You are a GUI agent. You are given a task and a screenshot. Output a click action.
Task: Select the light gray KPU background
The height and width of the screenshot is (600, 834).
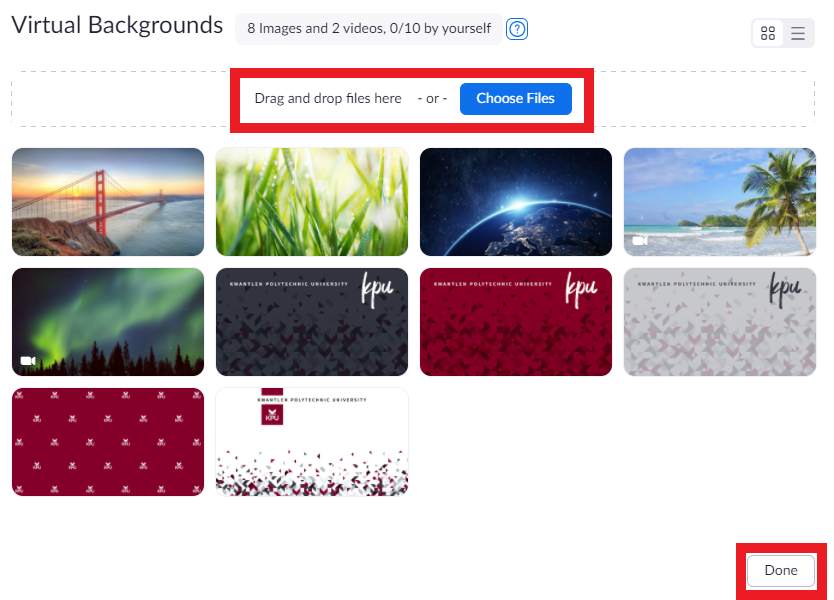tap(720, 322)
